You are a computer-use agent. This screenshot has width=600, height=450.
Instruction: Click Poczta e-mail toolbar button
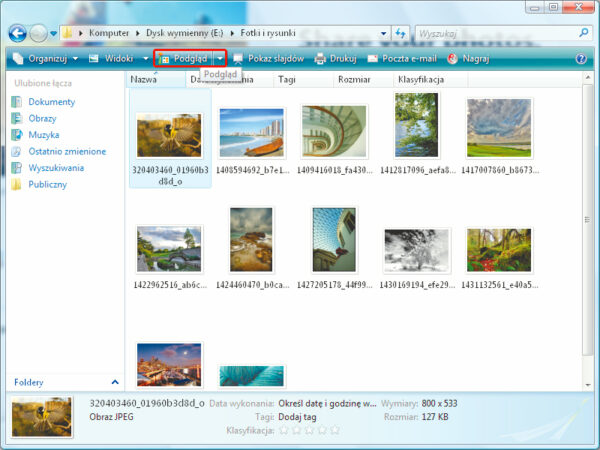402,59
